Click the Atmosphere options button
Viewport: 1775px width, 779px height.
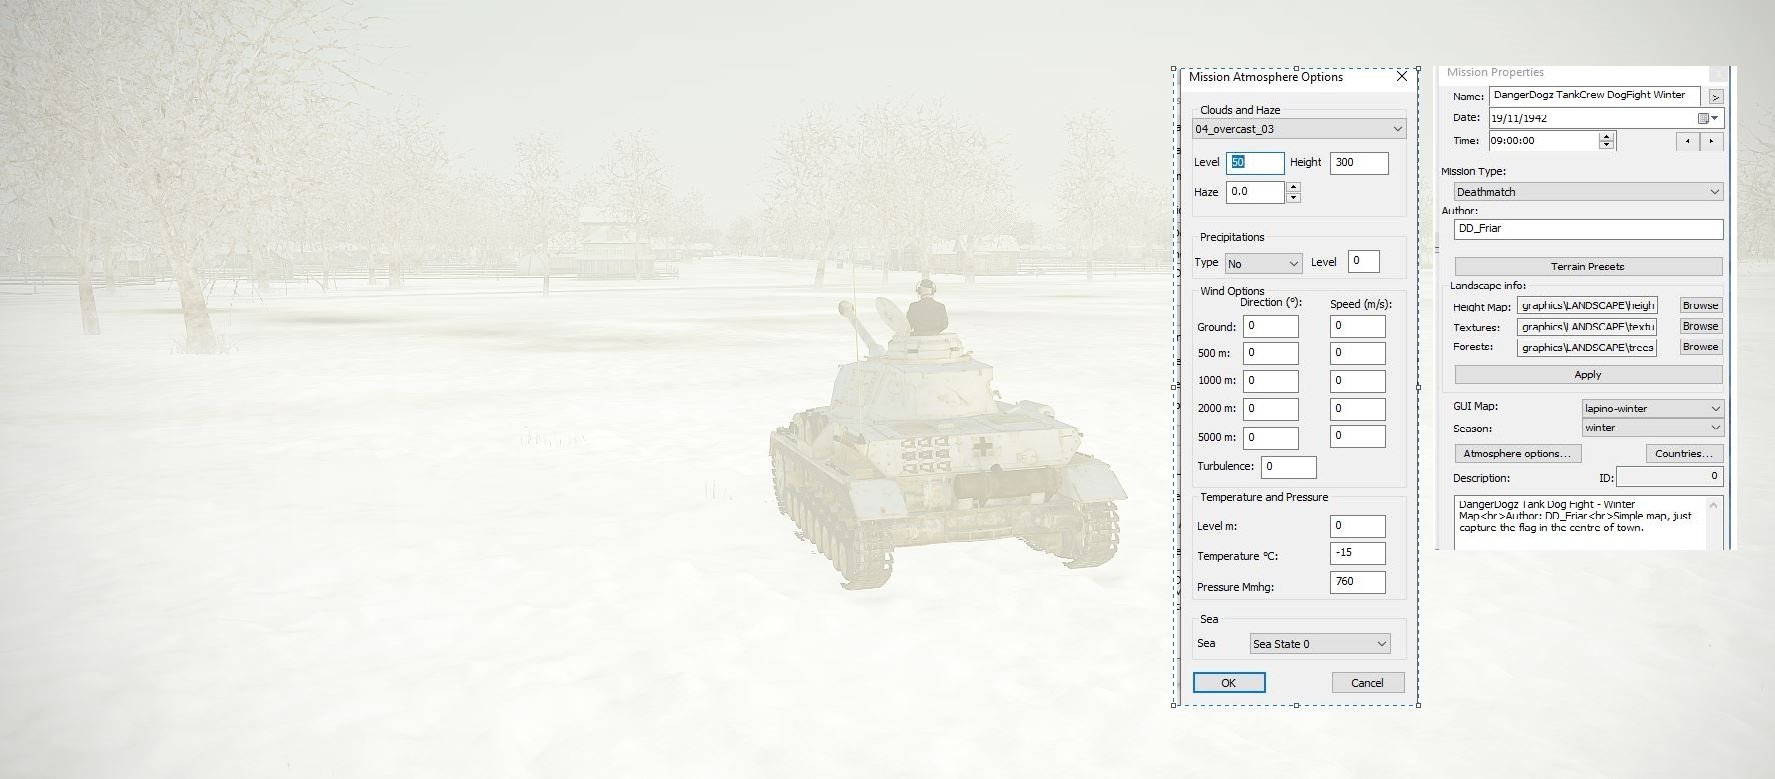click(x=1517, y=454)
